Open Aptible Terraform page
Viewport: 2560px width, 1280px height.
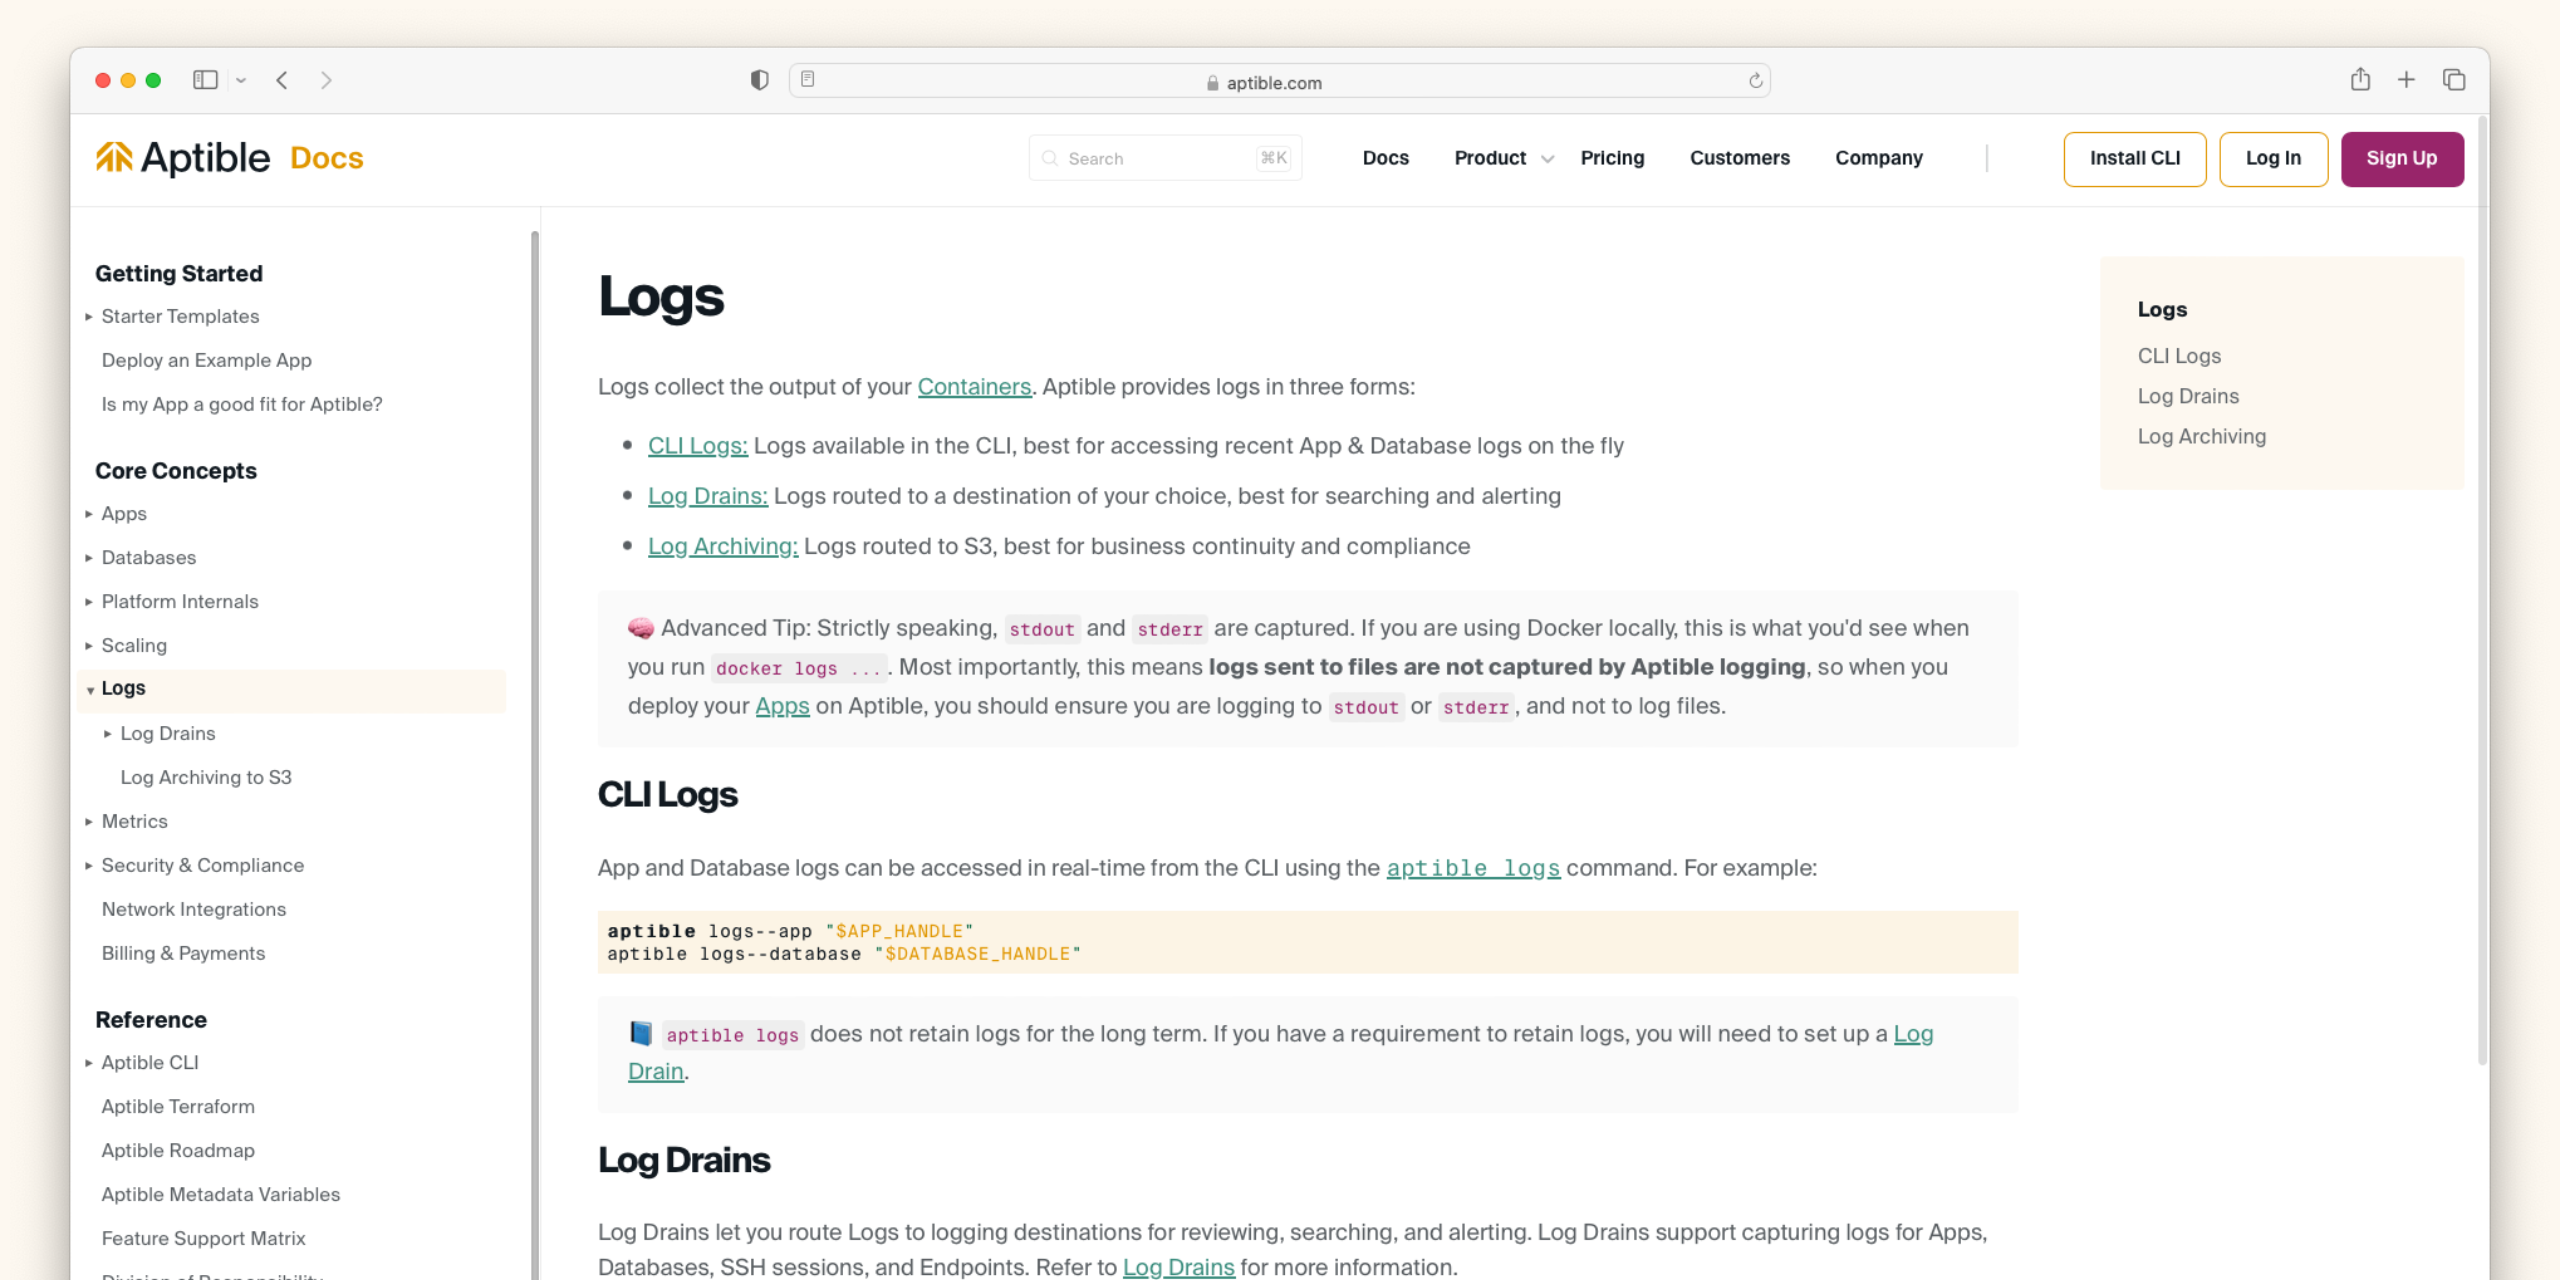click(177, 1106)
